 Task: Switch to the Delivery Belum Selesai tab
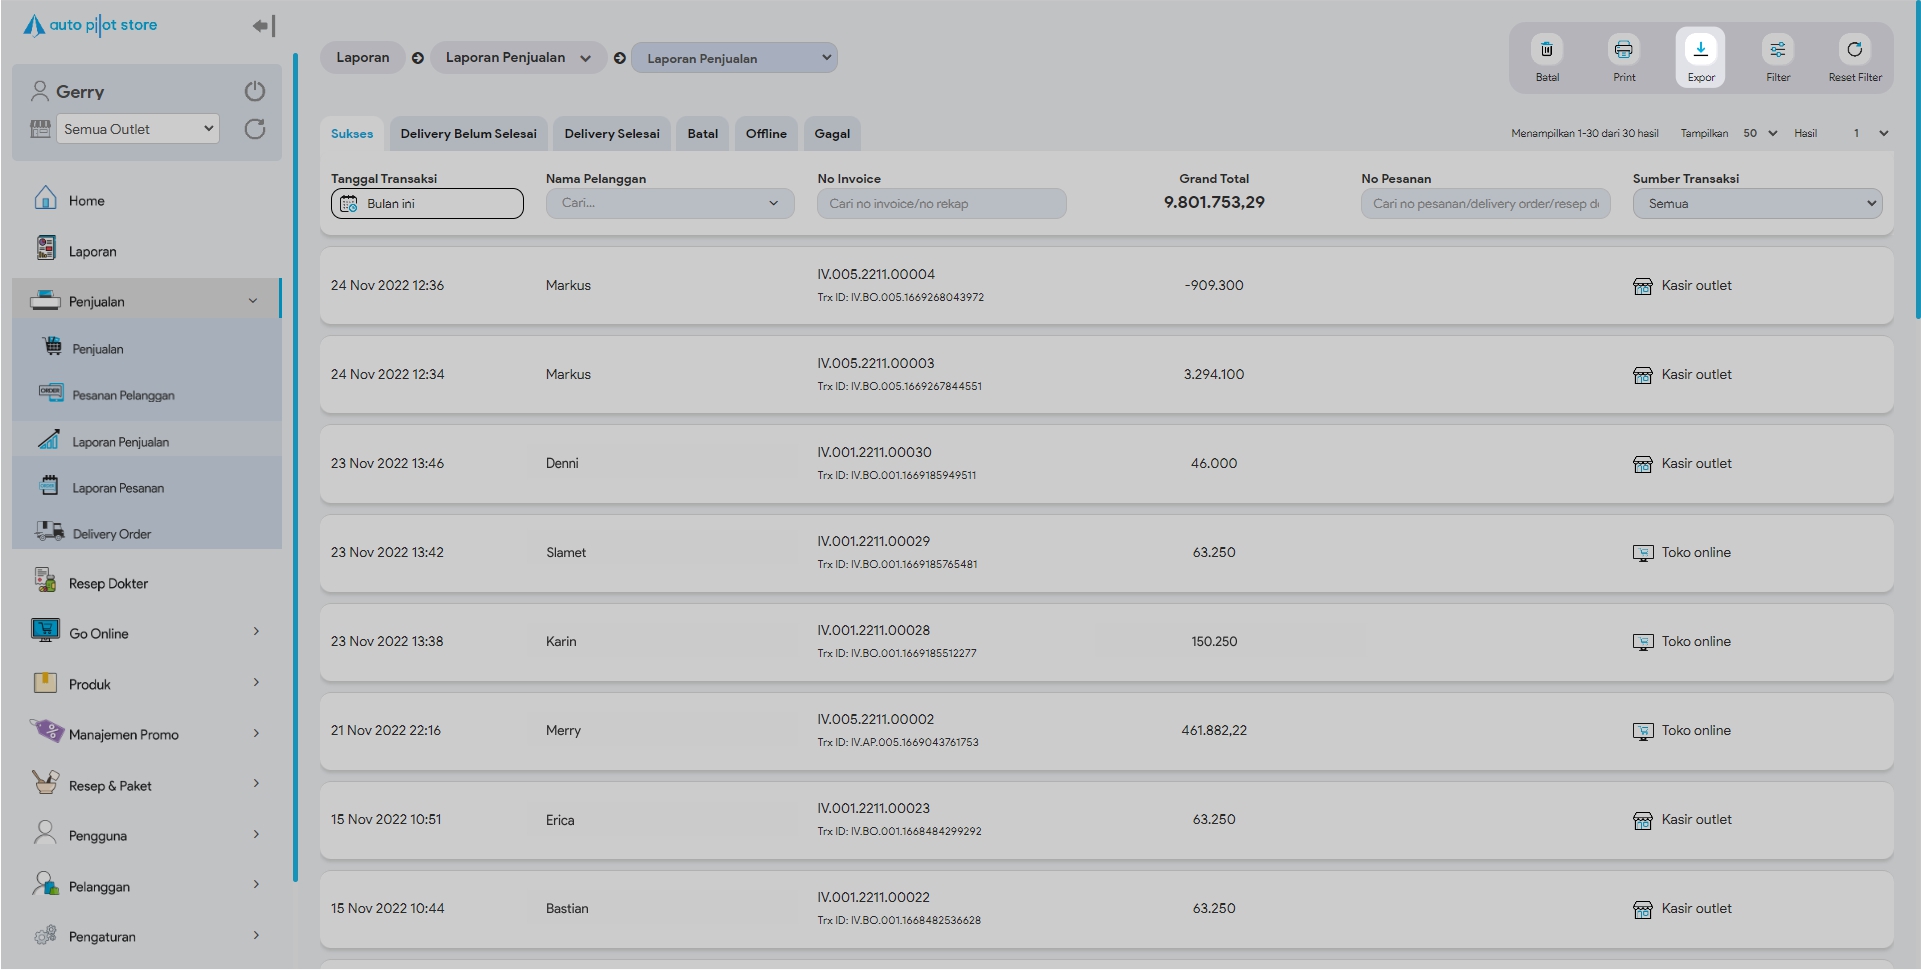click(468, 134)
